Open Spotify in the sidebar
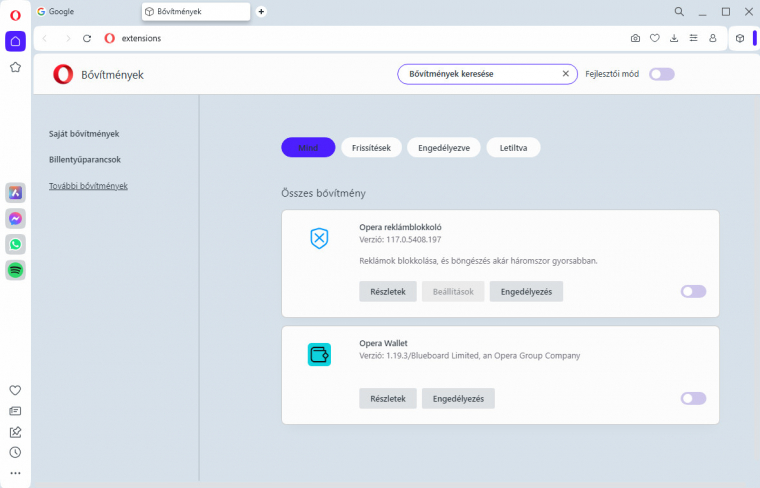 coord(15,270)
